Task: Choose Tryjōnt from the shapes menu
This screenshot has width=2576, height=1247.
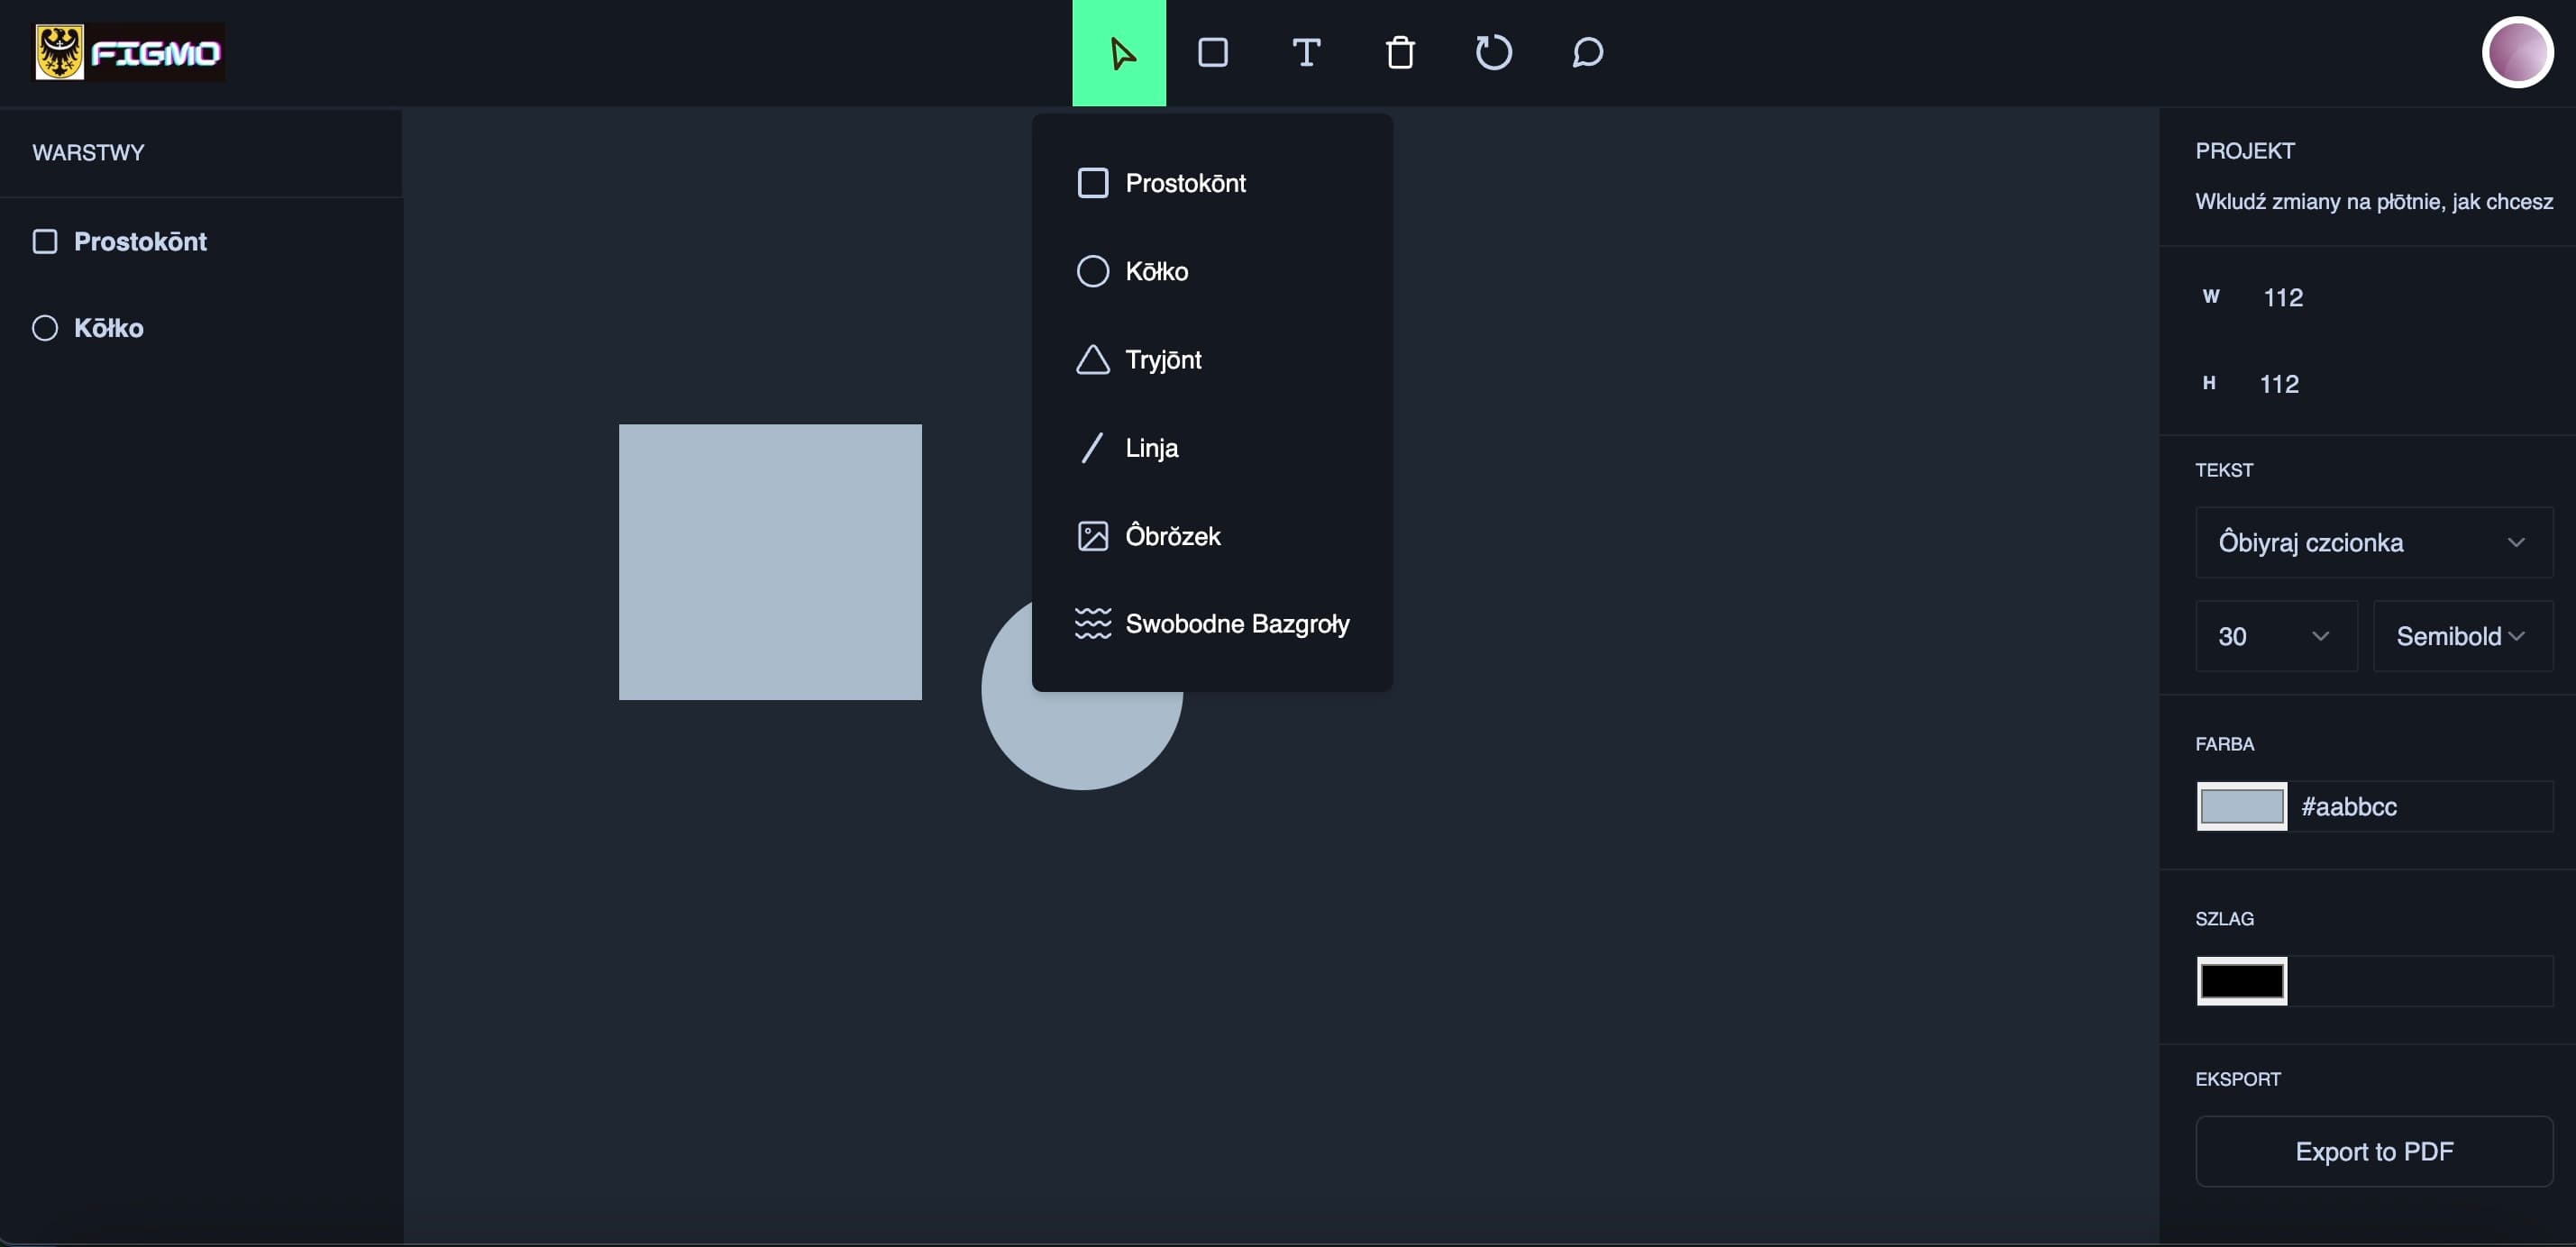Action: (x=1162, y=360)
